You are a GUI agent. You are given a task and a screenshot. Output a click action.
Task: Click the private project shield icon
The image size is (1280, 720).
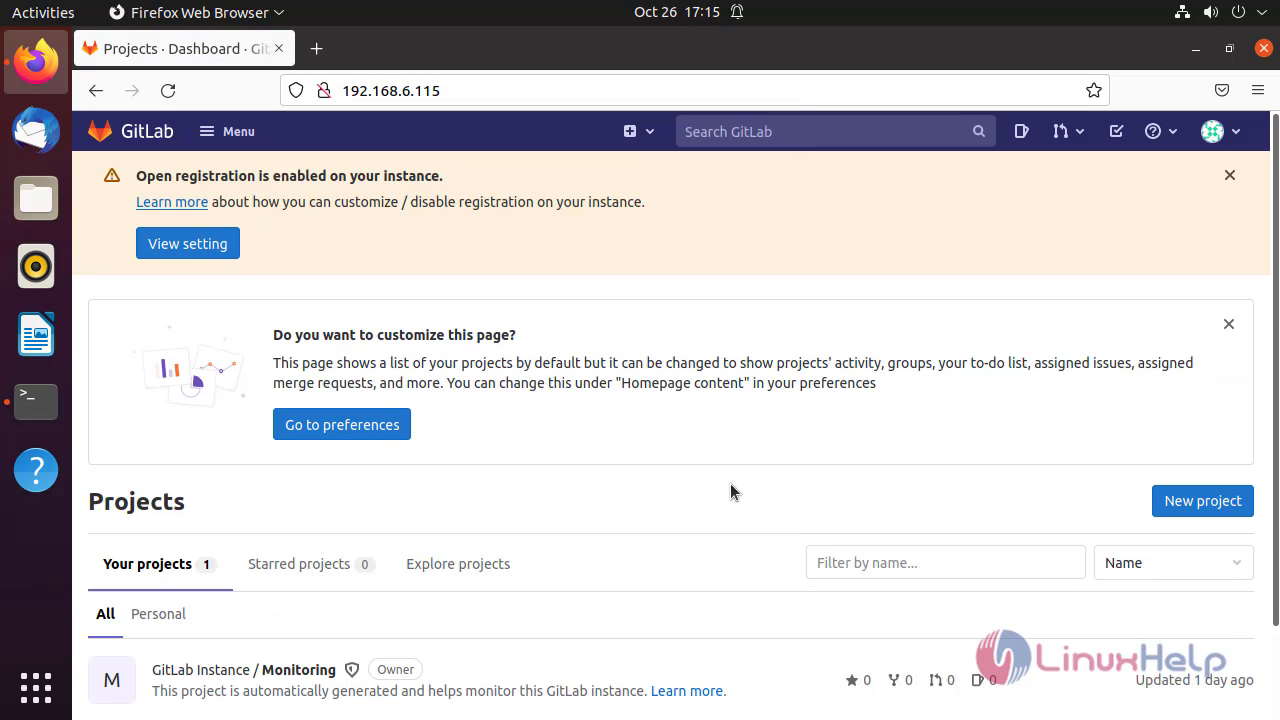[x=352, y=670]
